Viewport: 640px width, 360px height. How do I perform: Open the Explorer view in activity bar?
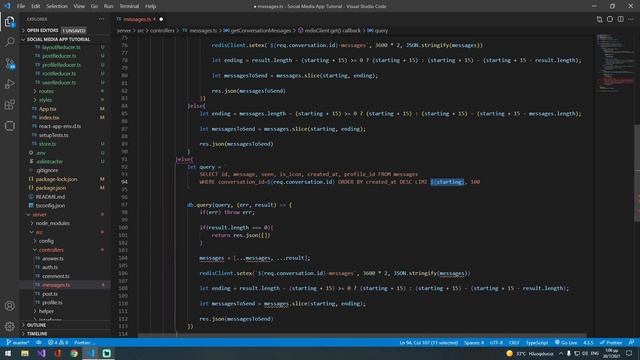[x=9, y=21]
